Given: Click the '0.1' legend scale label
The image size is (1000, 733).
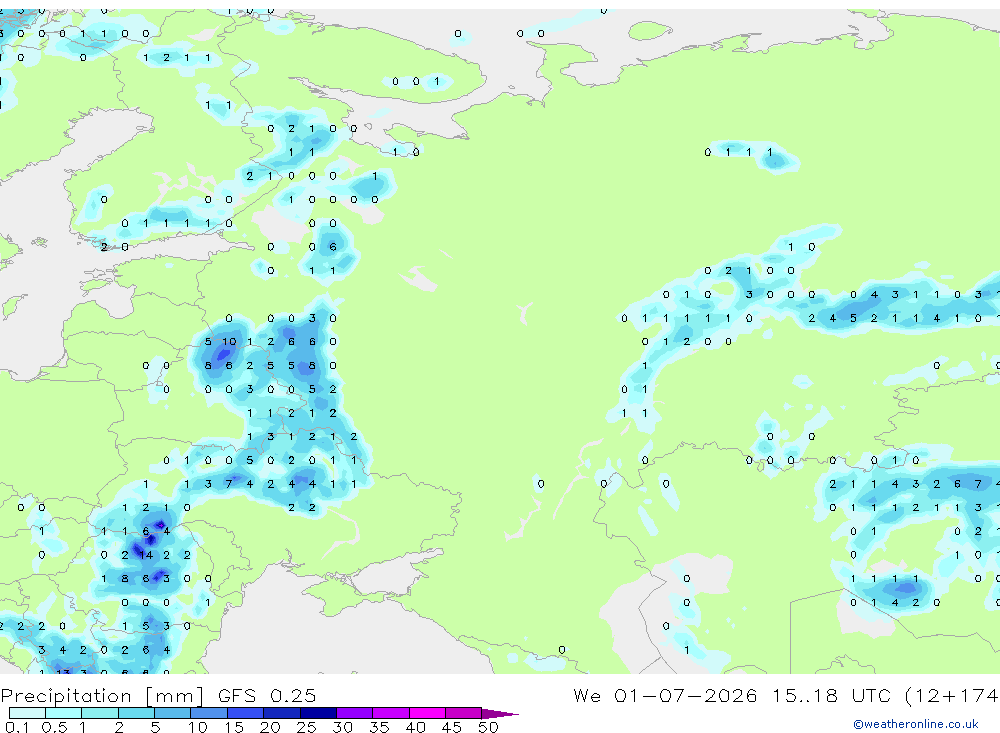Looking at the screenshot, I should coord(17,727).
